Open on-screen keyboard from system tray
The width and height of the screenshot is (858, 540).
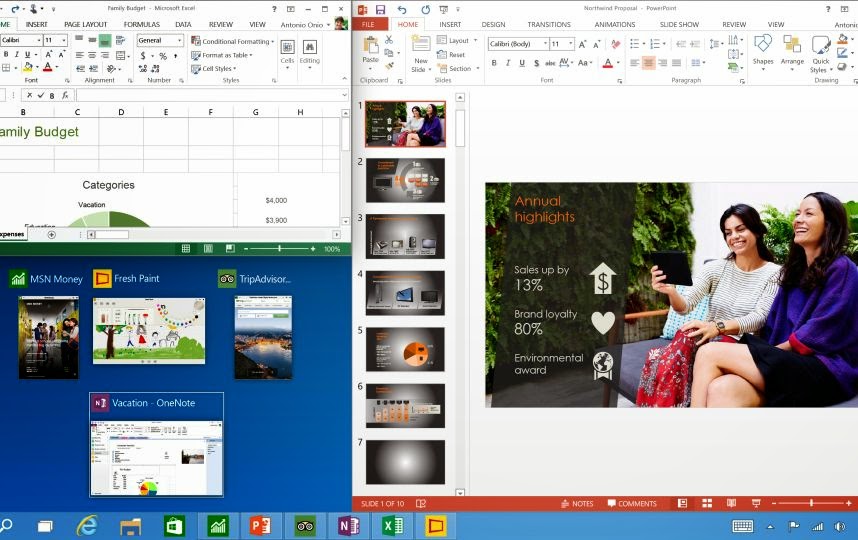point(743,526)
